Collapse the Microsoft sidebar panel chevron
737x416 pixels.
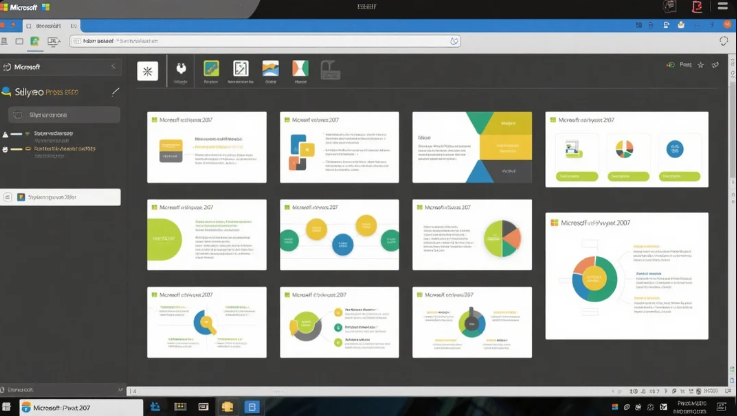pyautogui.click(x=113, y=67)
